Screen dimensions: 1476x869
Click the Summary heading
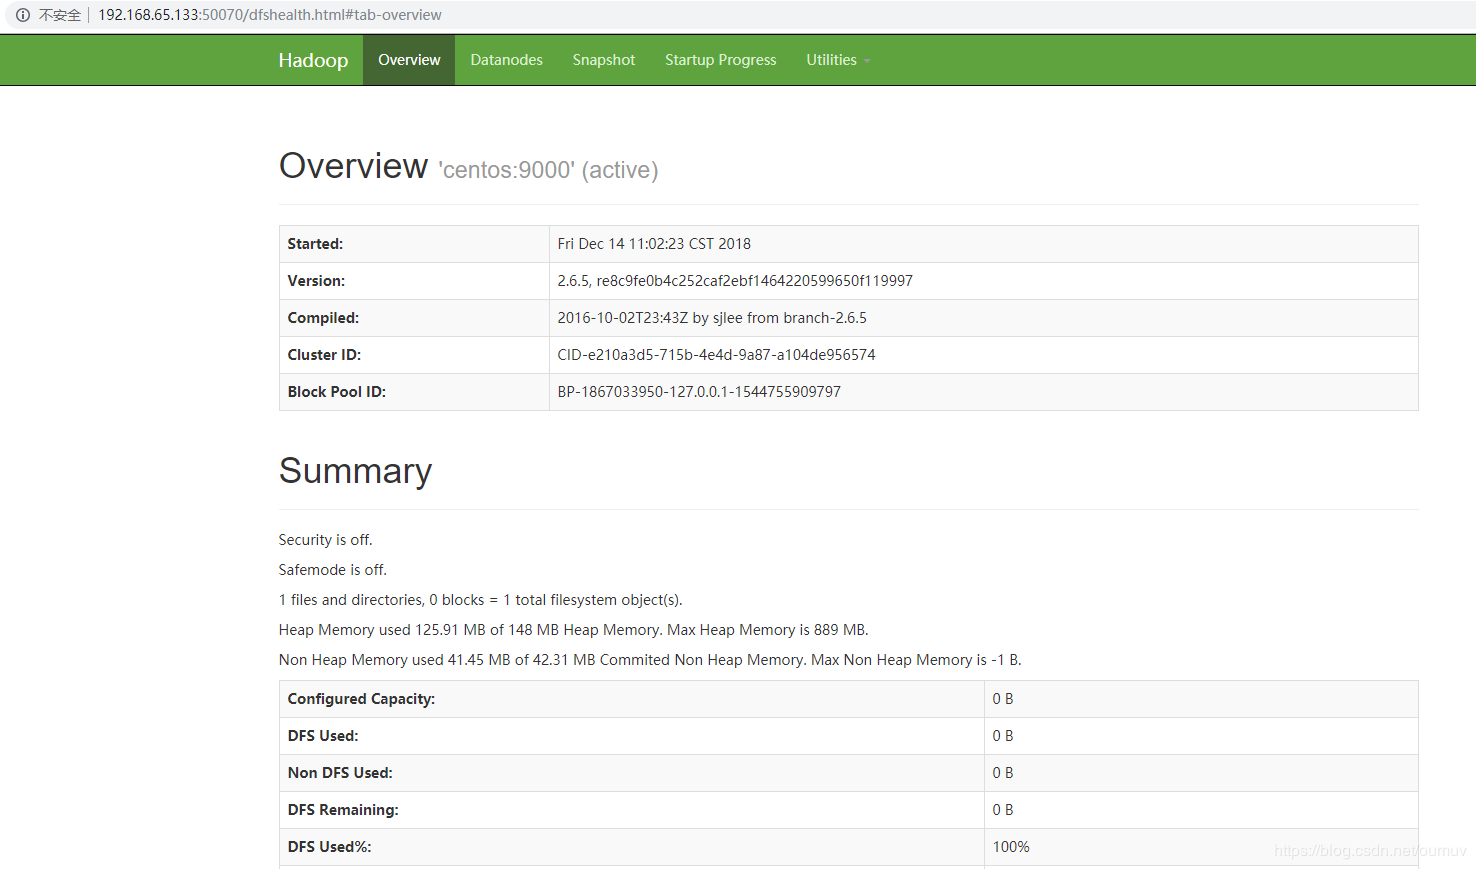click(355, 471)
